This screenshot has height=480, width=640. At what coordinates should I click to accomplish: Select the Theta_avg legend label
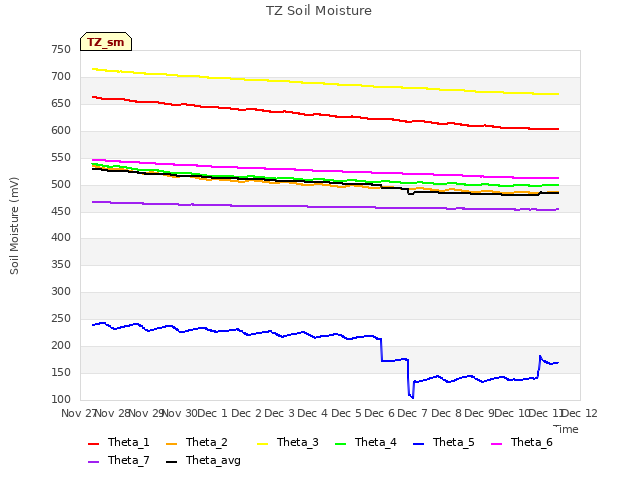(x=213, y=460)
